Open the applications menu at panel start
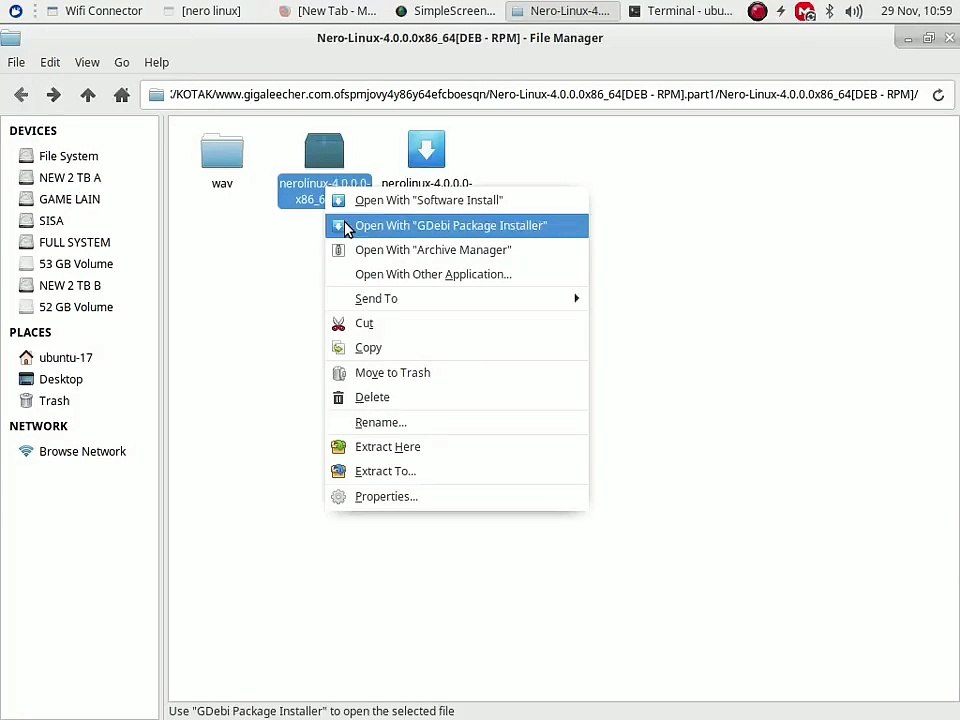Screen dimensions: 960x720 click(x=15, y=11)
